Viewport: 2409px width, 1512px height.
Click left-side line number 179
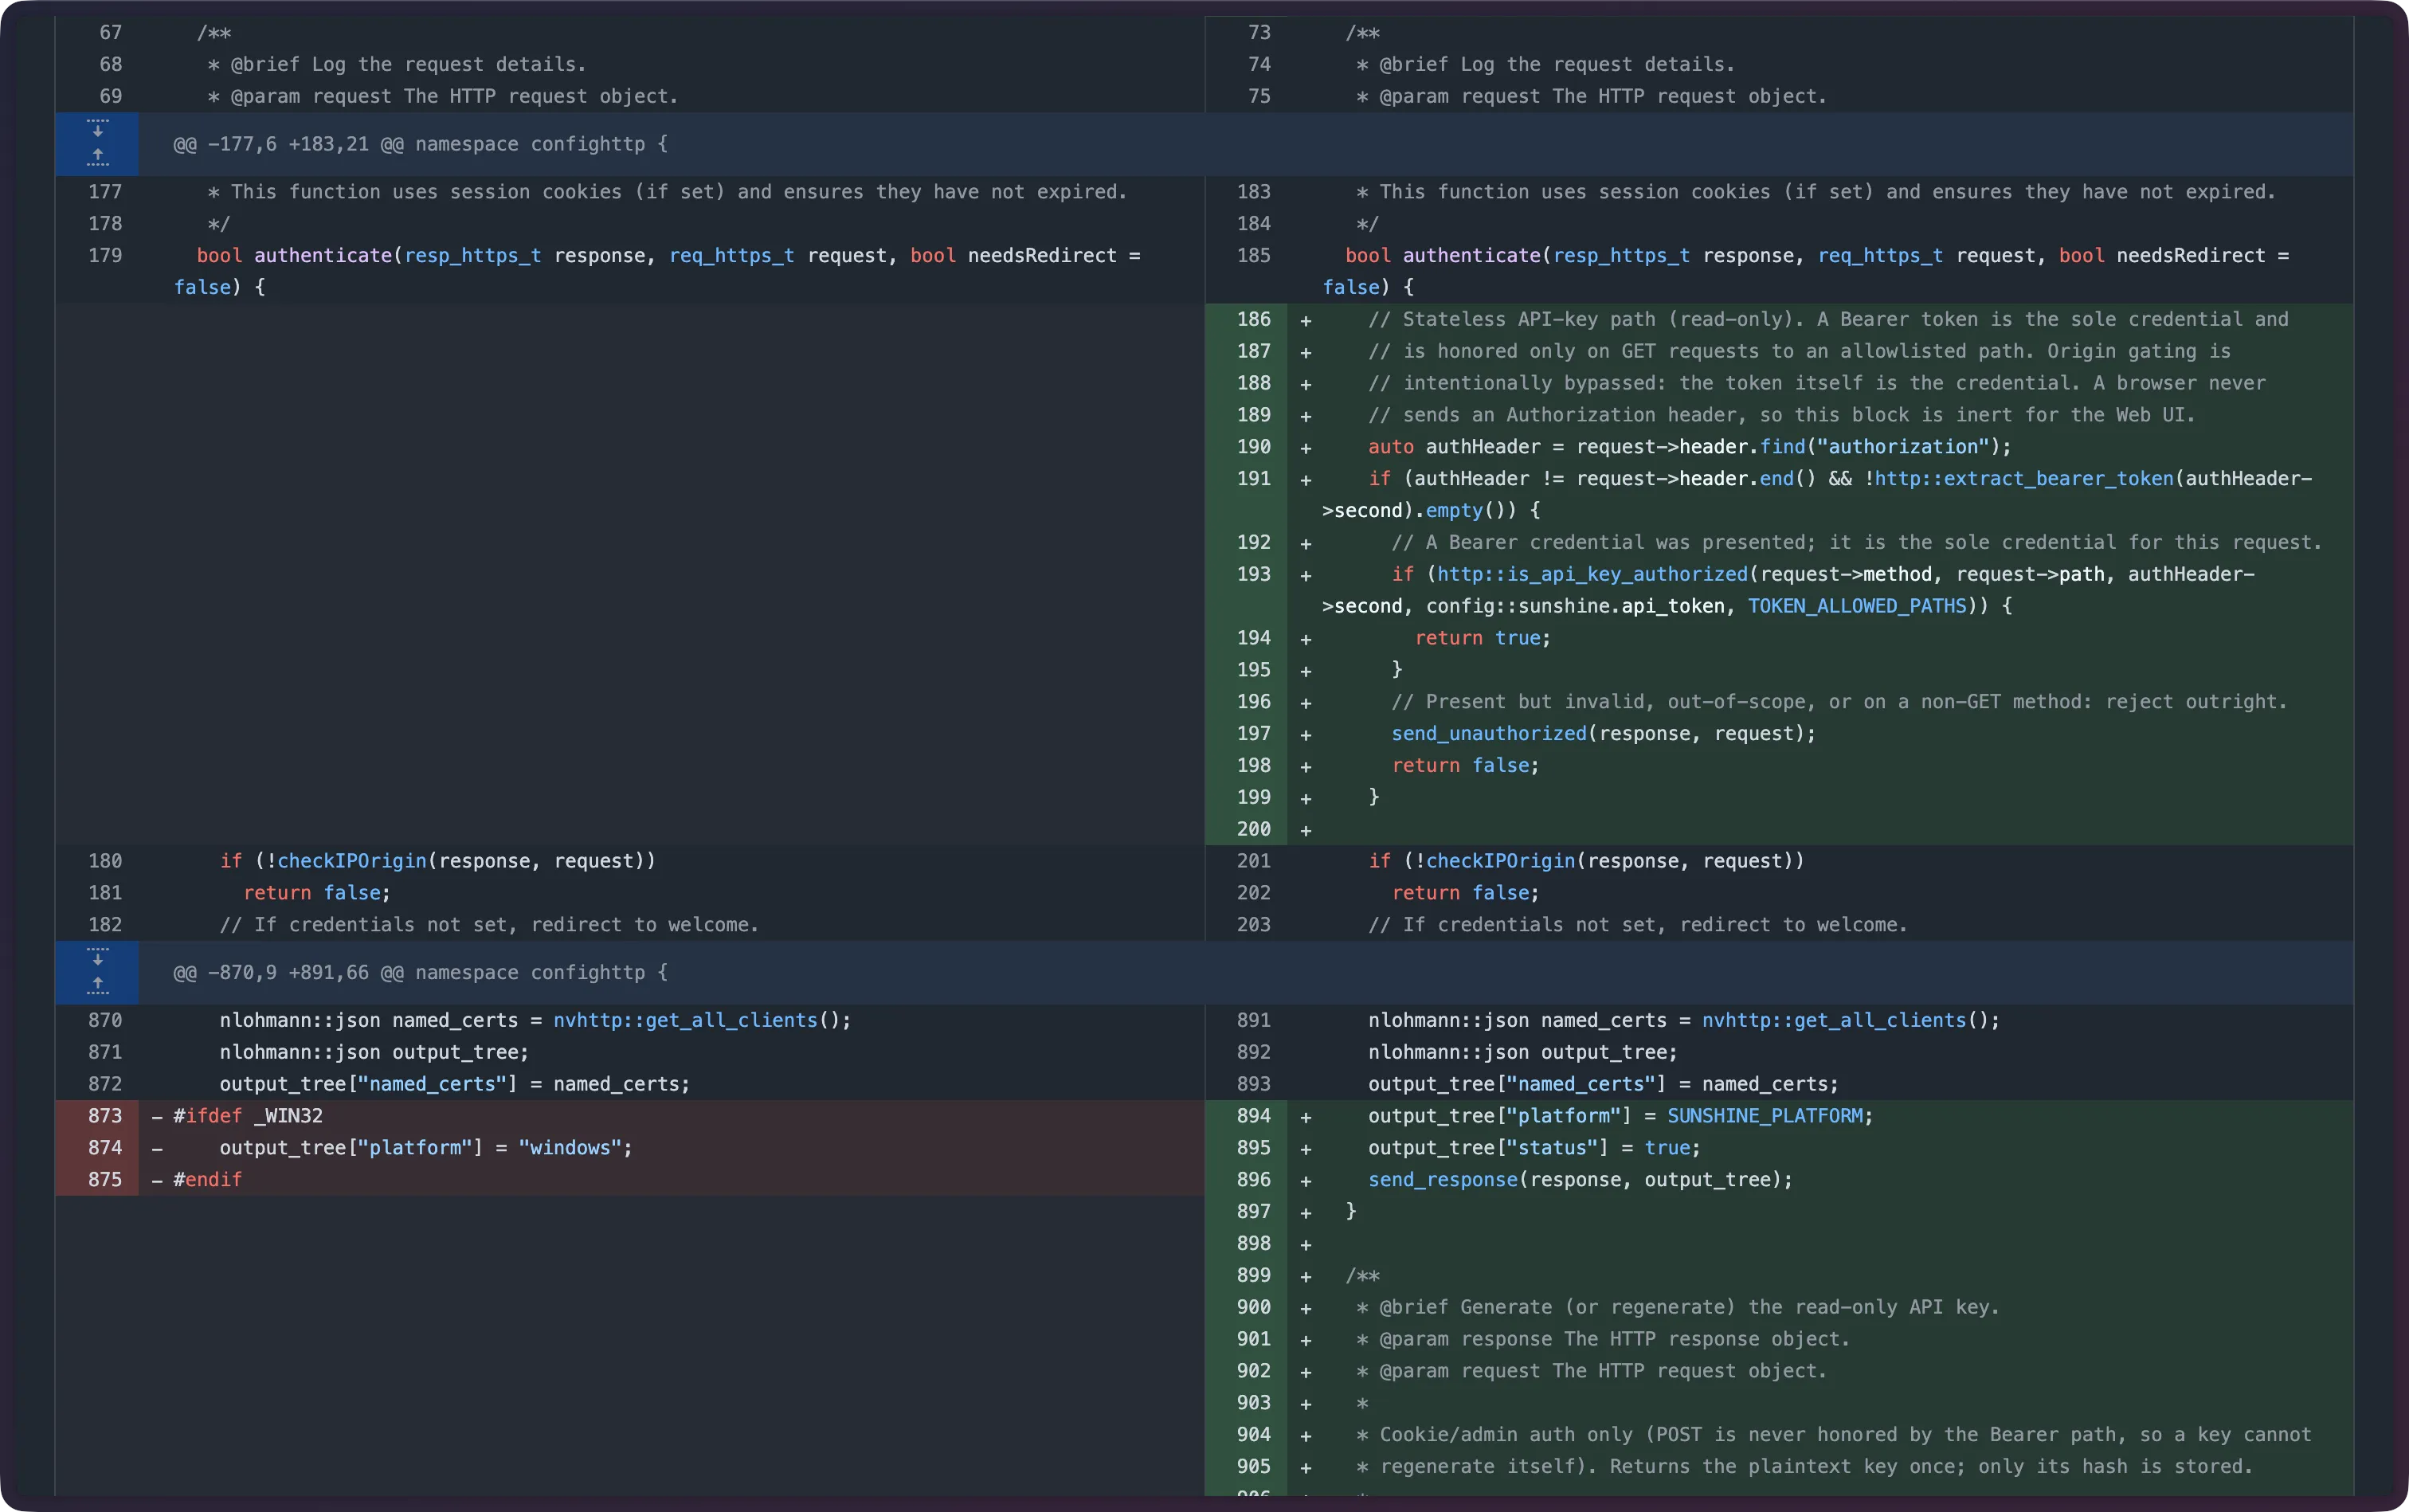(x=105, y=256)
